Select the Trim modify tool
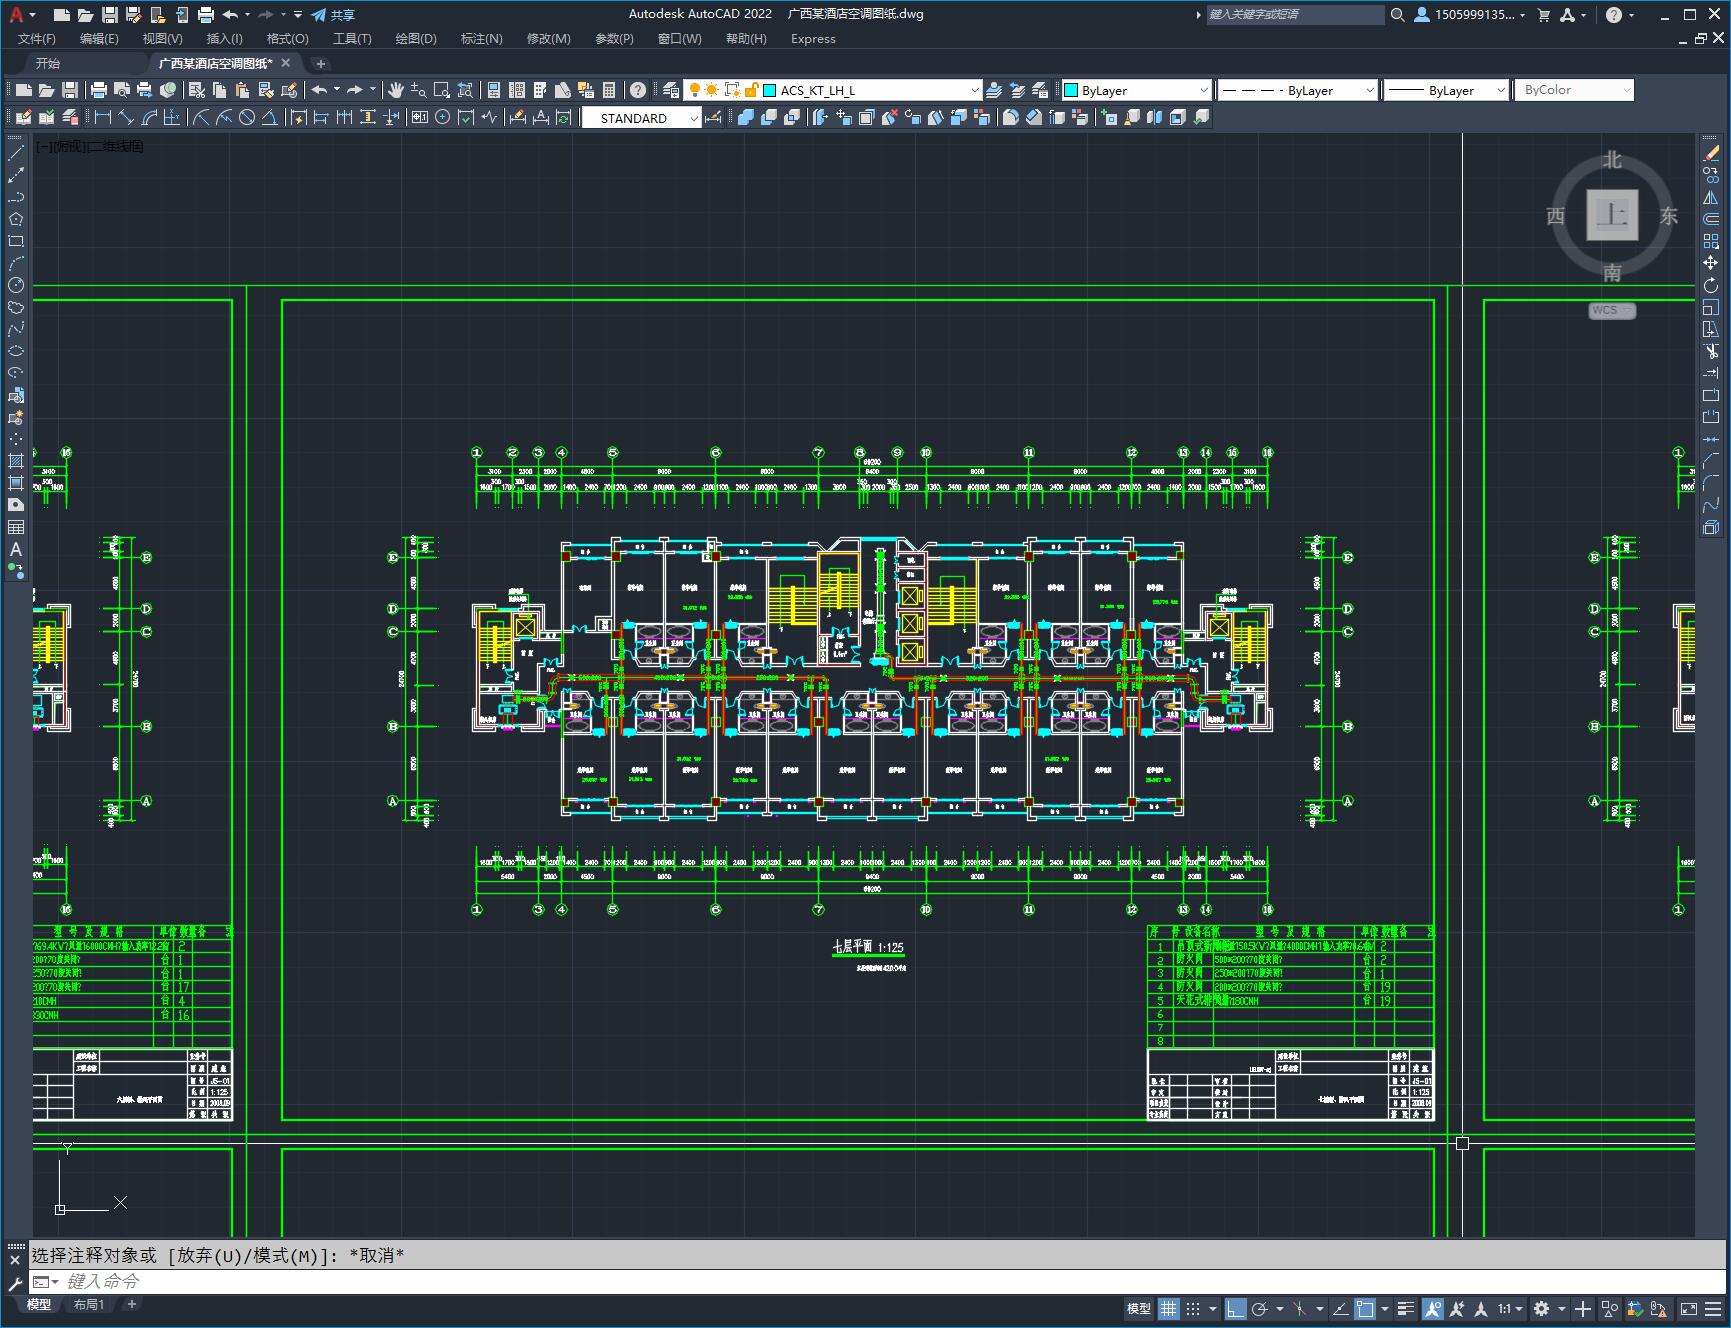 point(1711,351)
